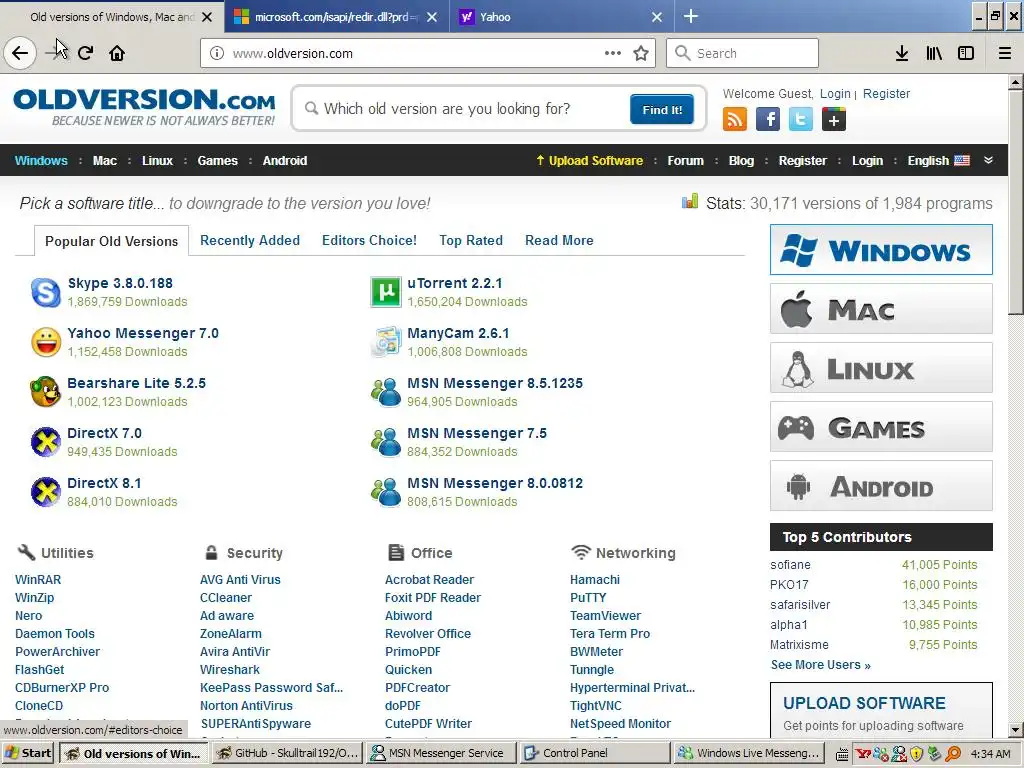This screenshot has height=768, width=1024.
Task: Open the Forum link
Action: (685, 161)
